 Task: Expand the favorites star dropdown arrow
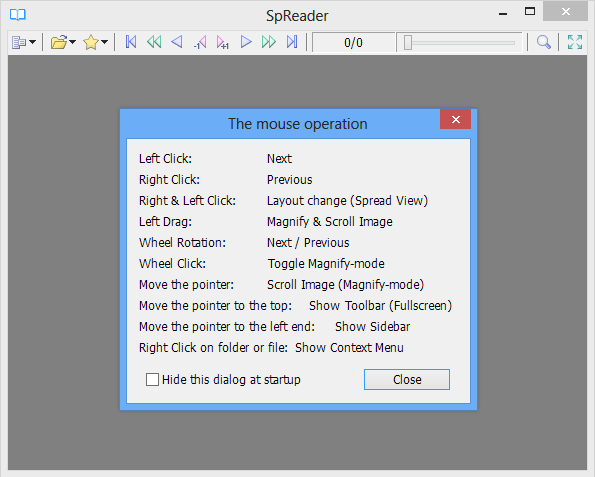104,42
